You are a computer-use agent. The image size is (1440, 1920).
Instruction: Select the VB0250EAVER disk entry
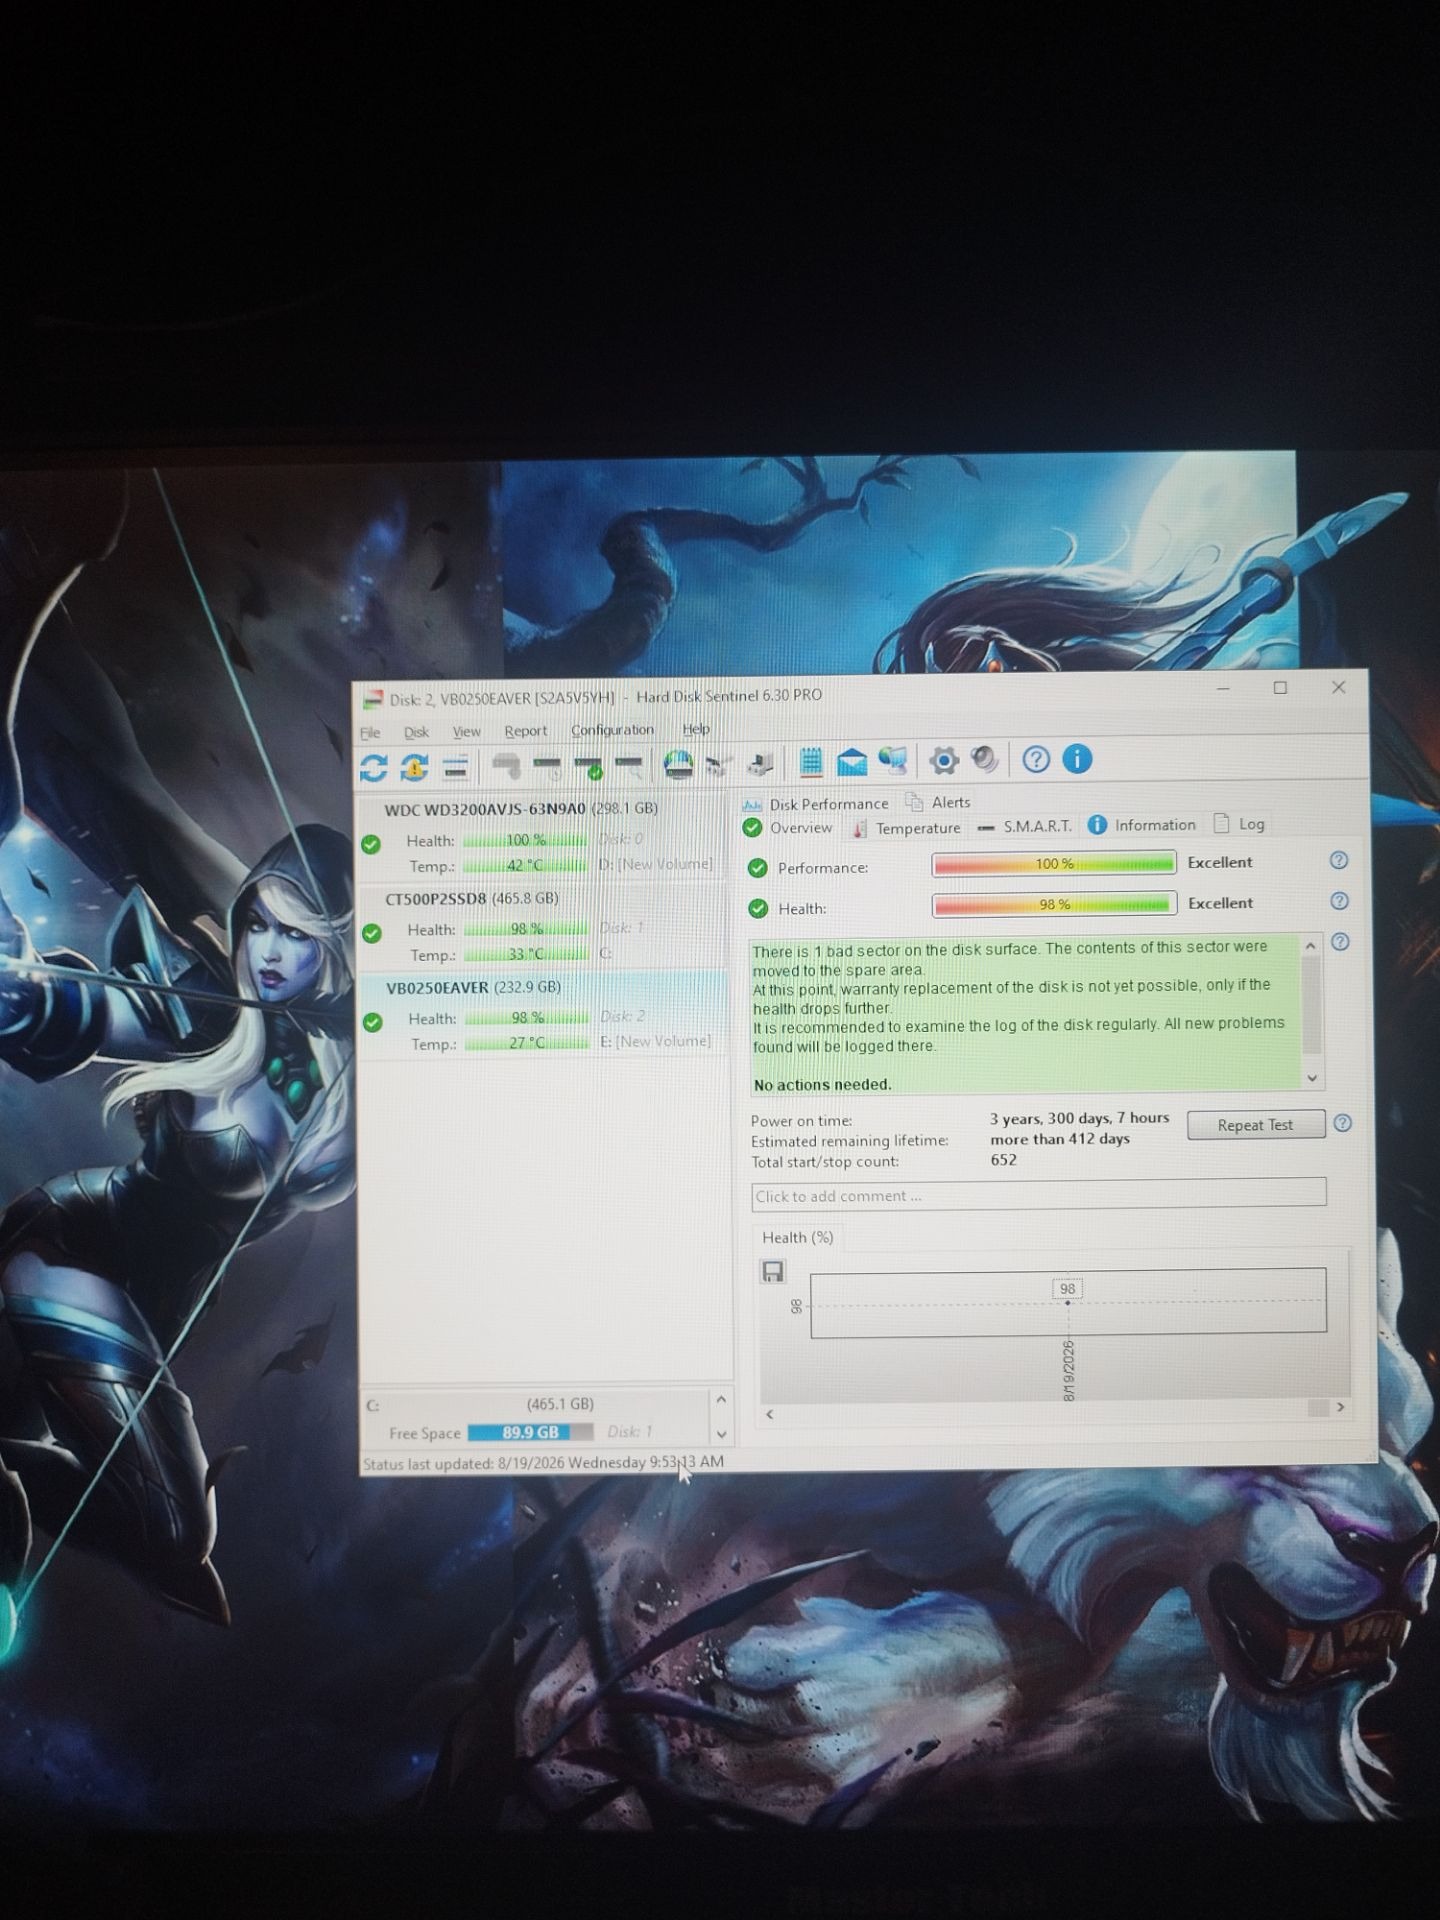[542, 1015]
